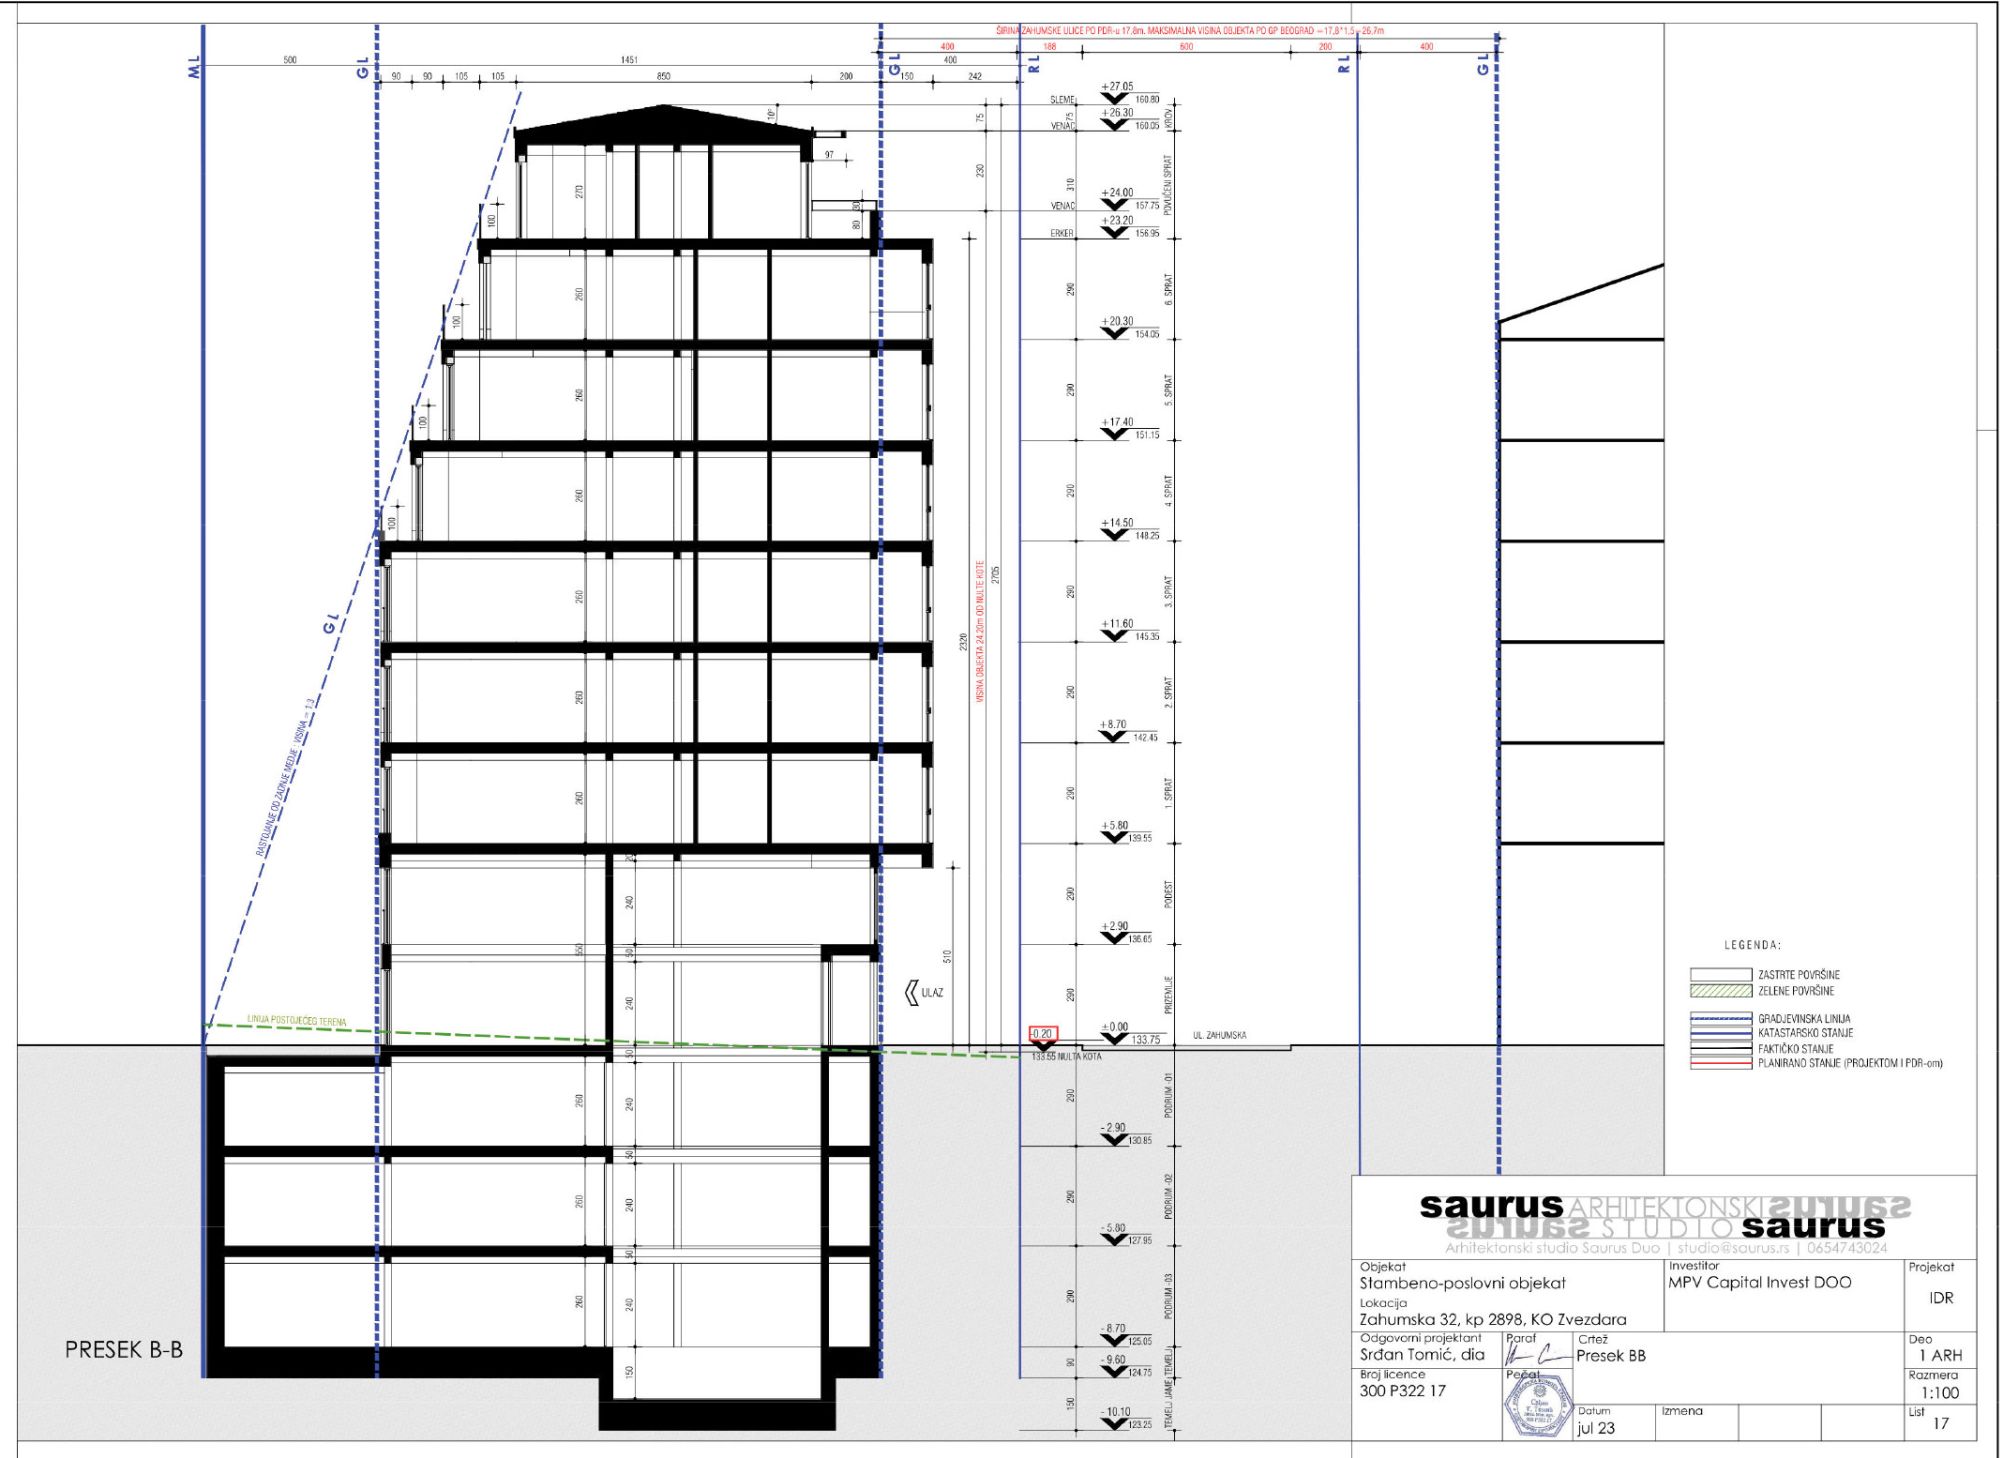2000x1458 pixels.
Task: Click the PRESEK B-B drawing title
Action: (x=124, y=1350)
